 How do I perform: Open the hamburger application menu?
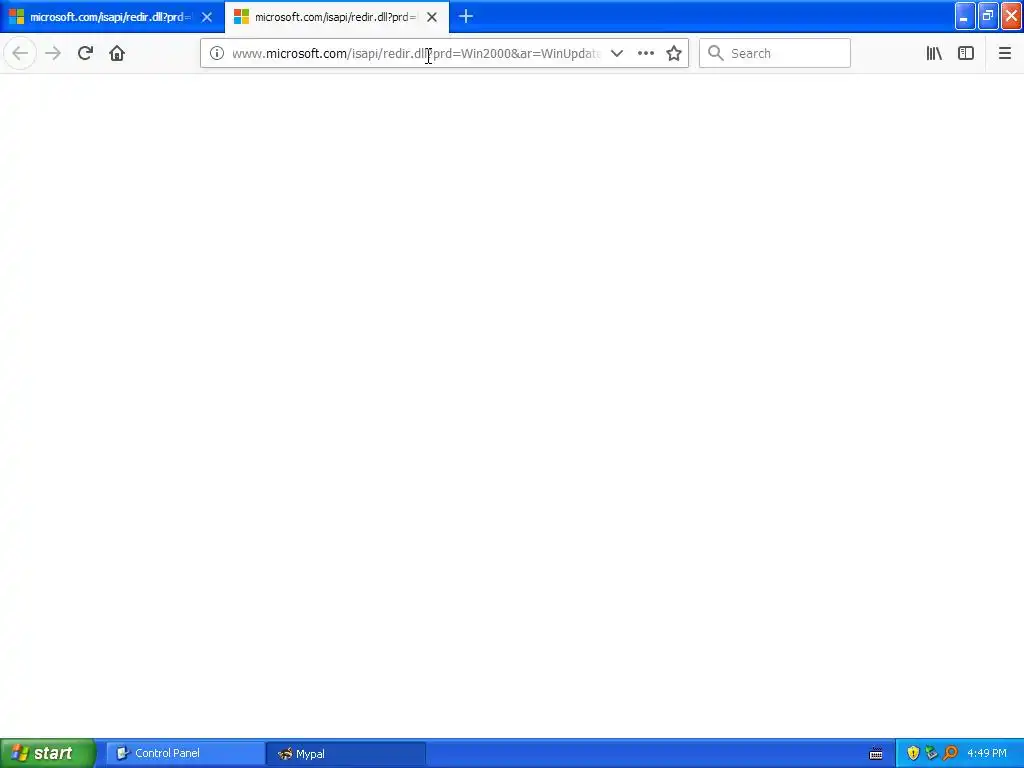pos(1005,54)
